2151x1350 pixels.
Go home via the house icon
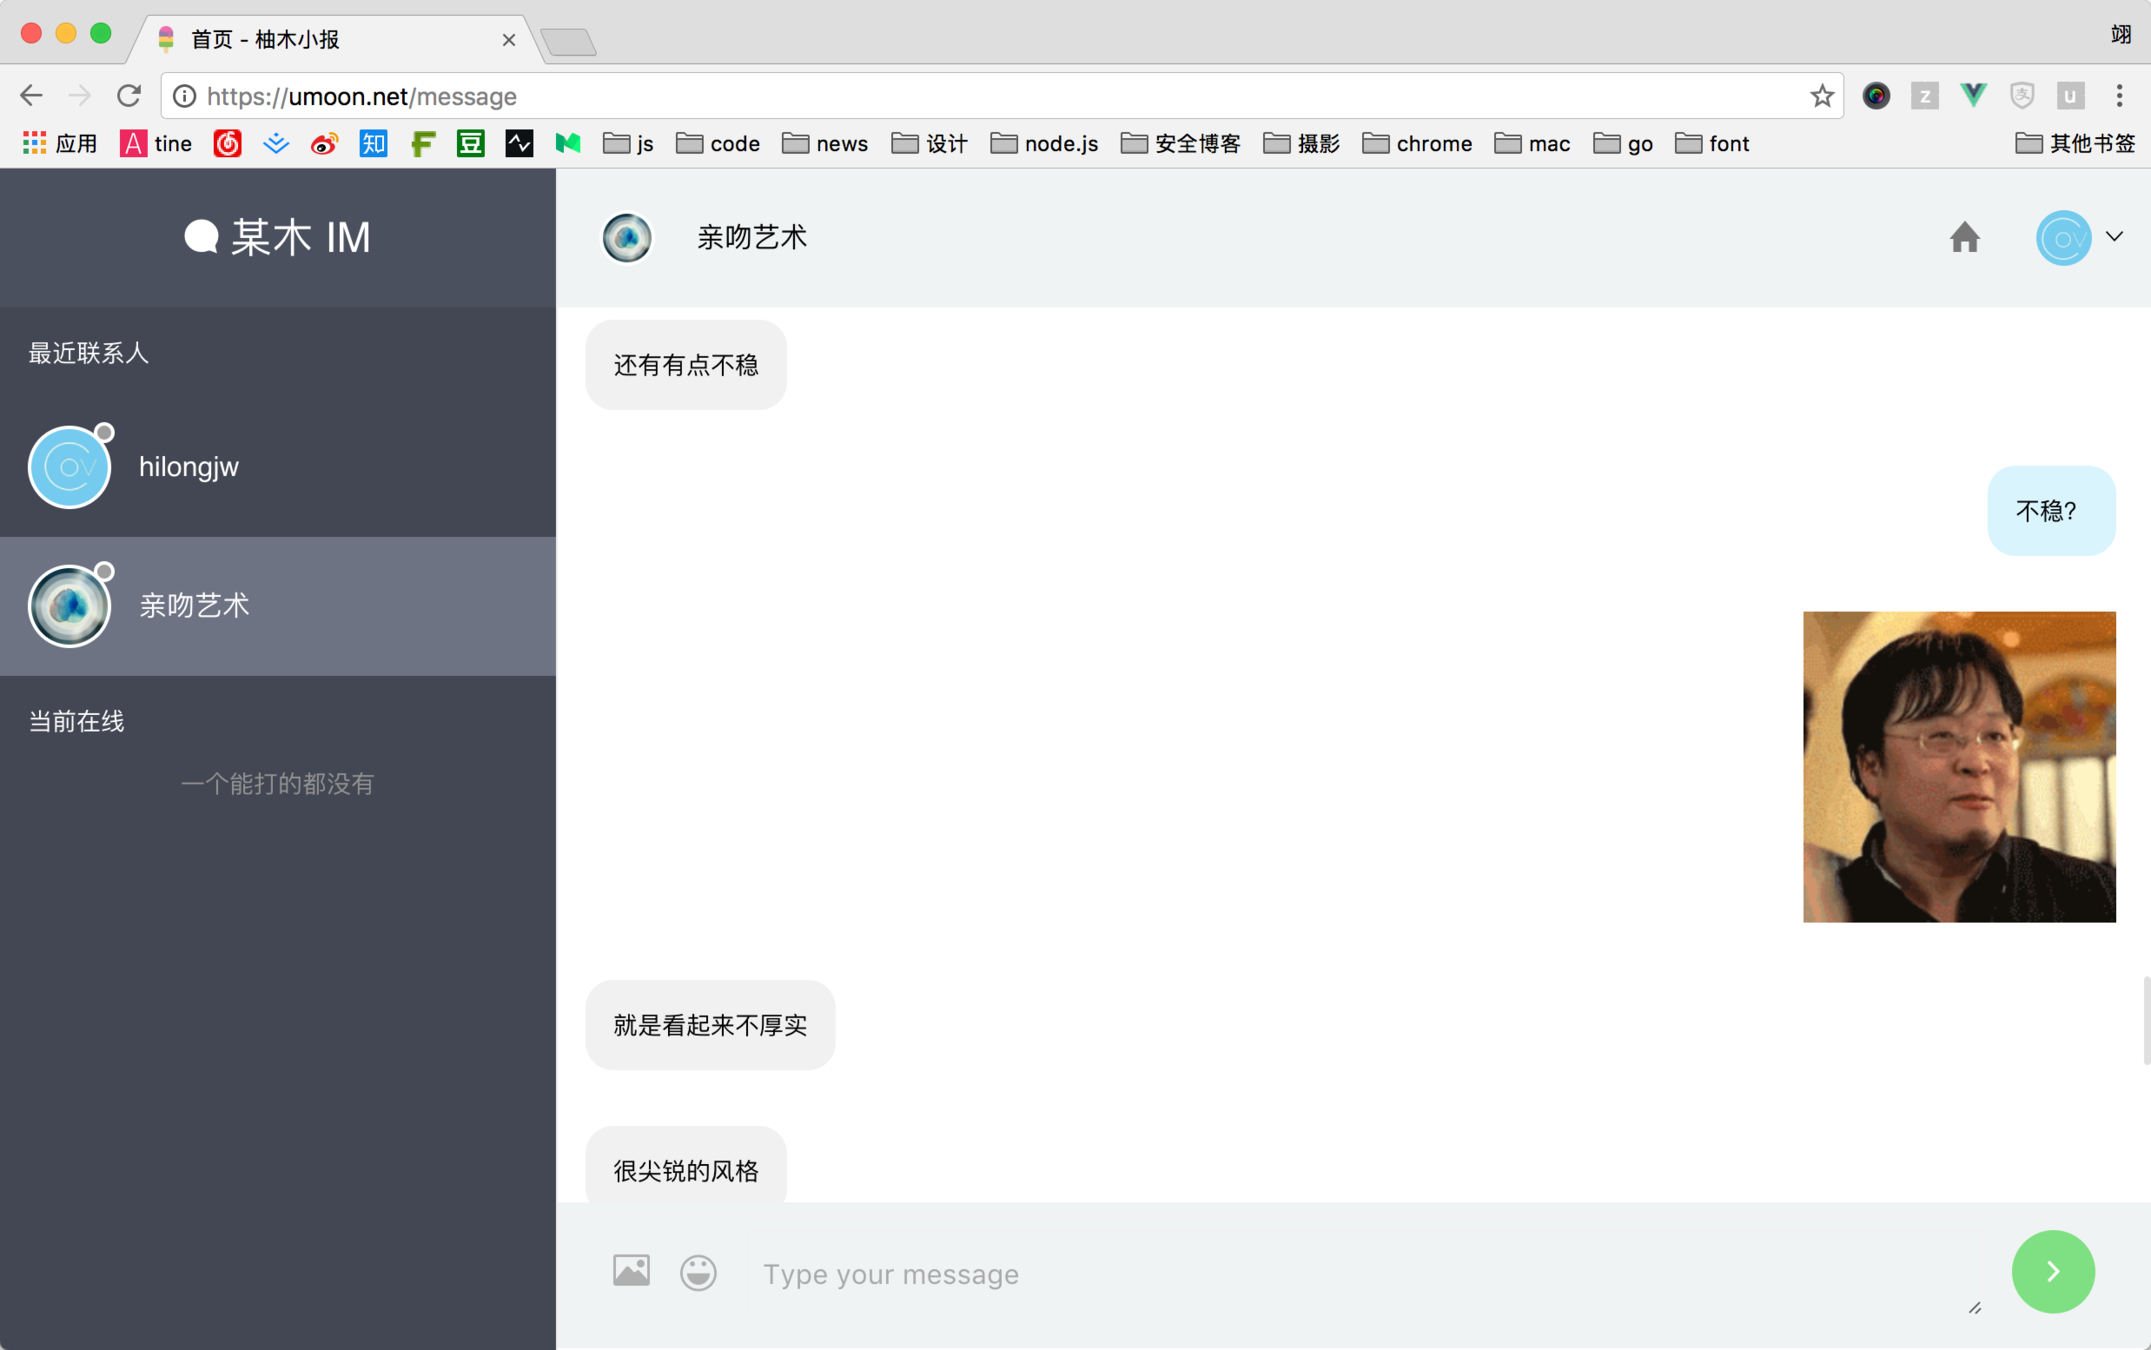pyautogui.click(x=1964, y=238)
